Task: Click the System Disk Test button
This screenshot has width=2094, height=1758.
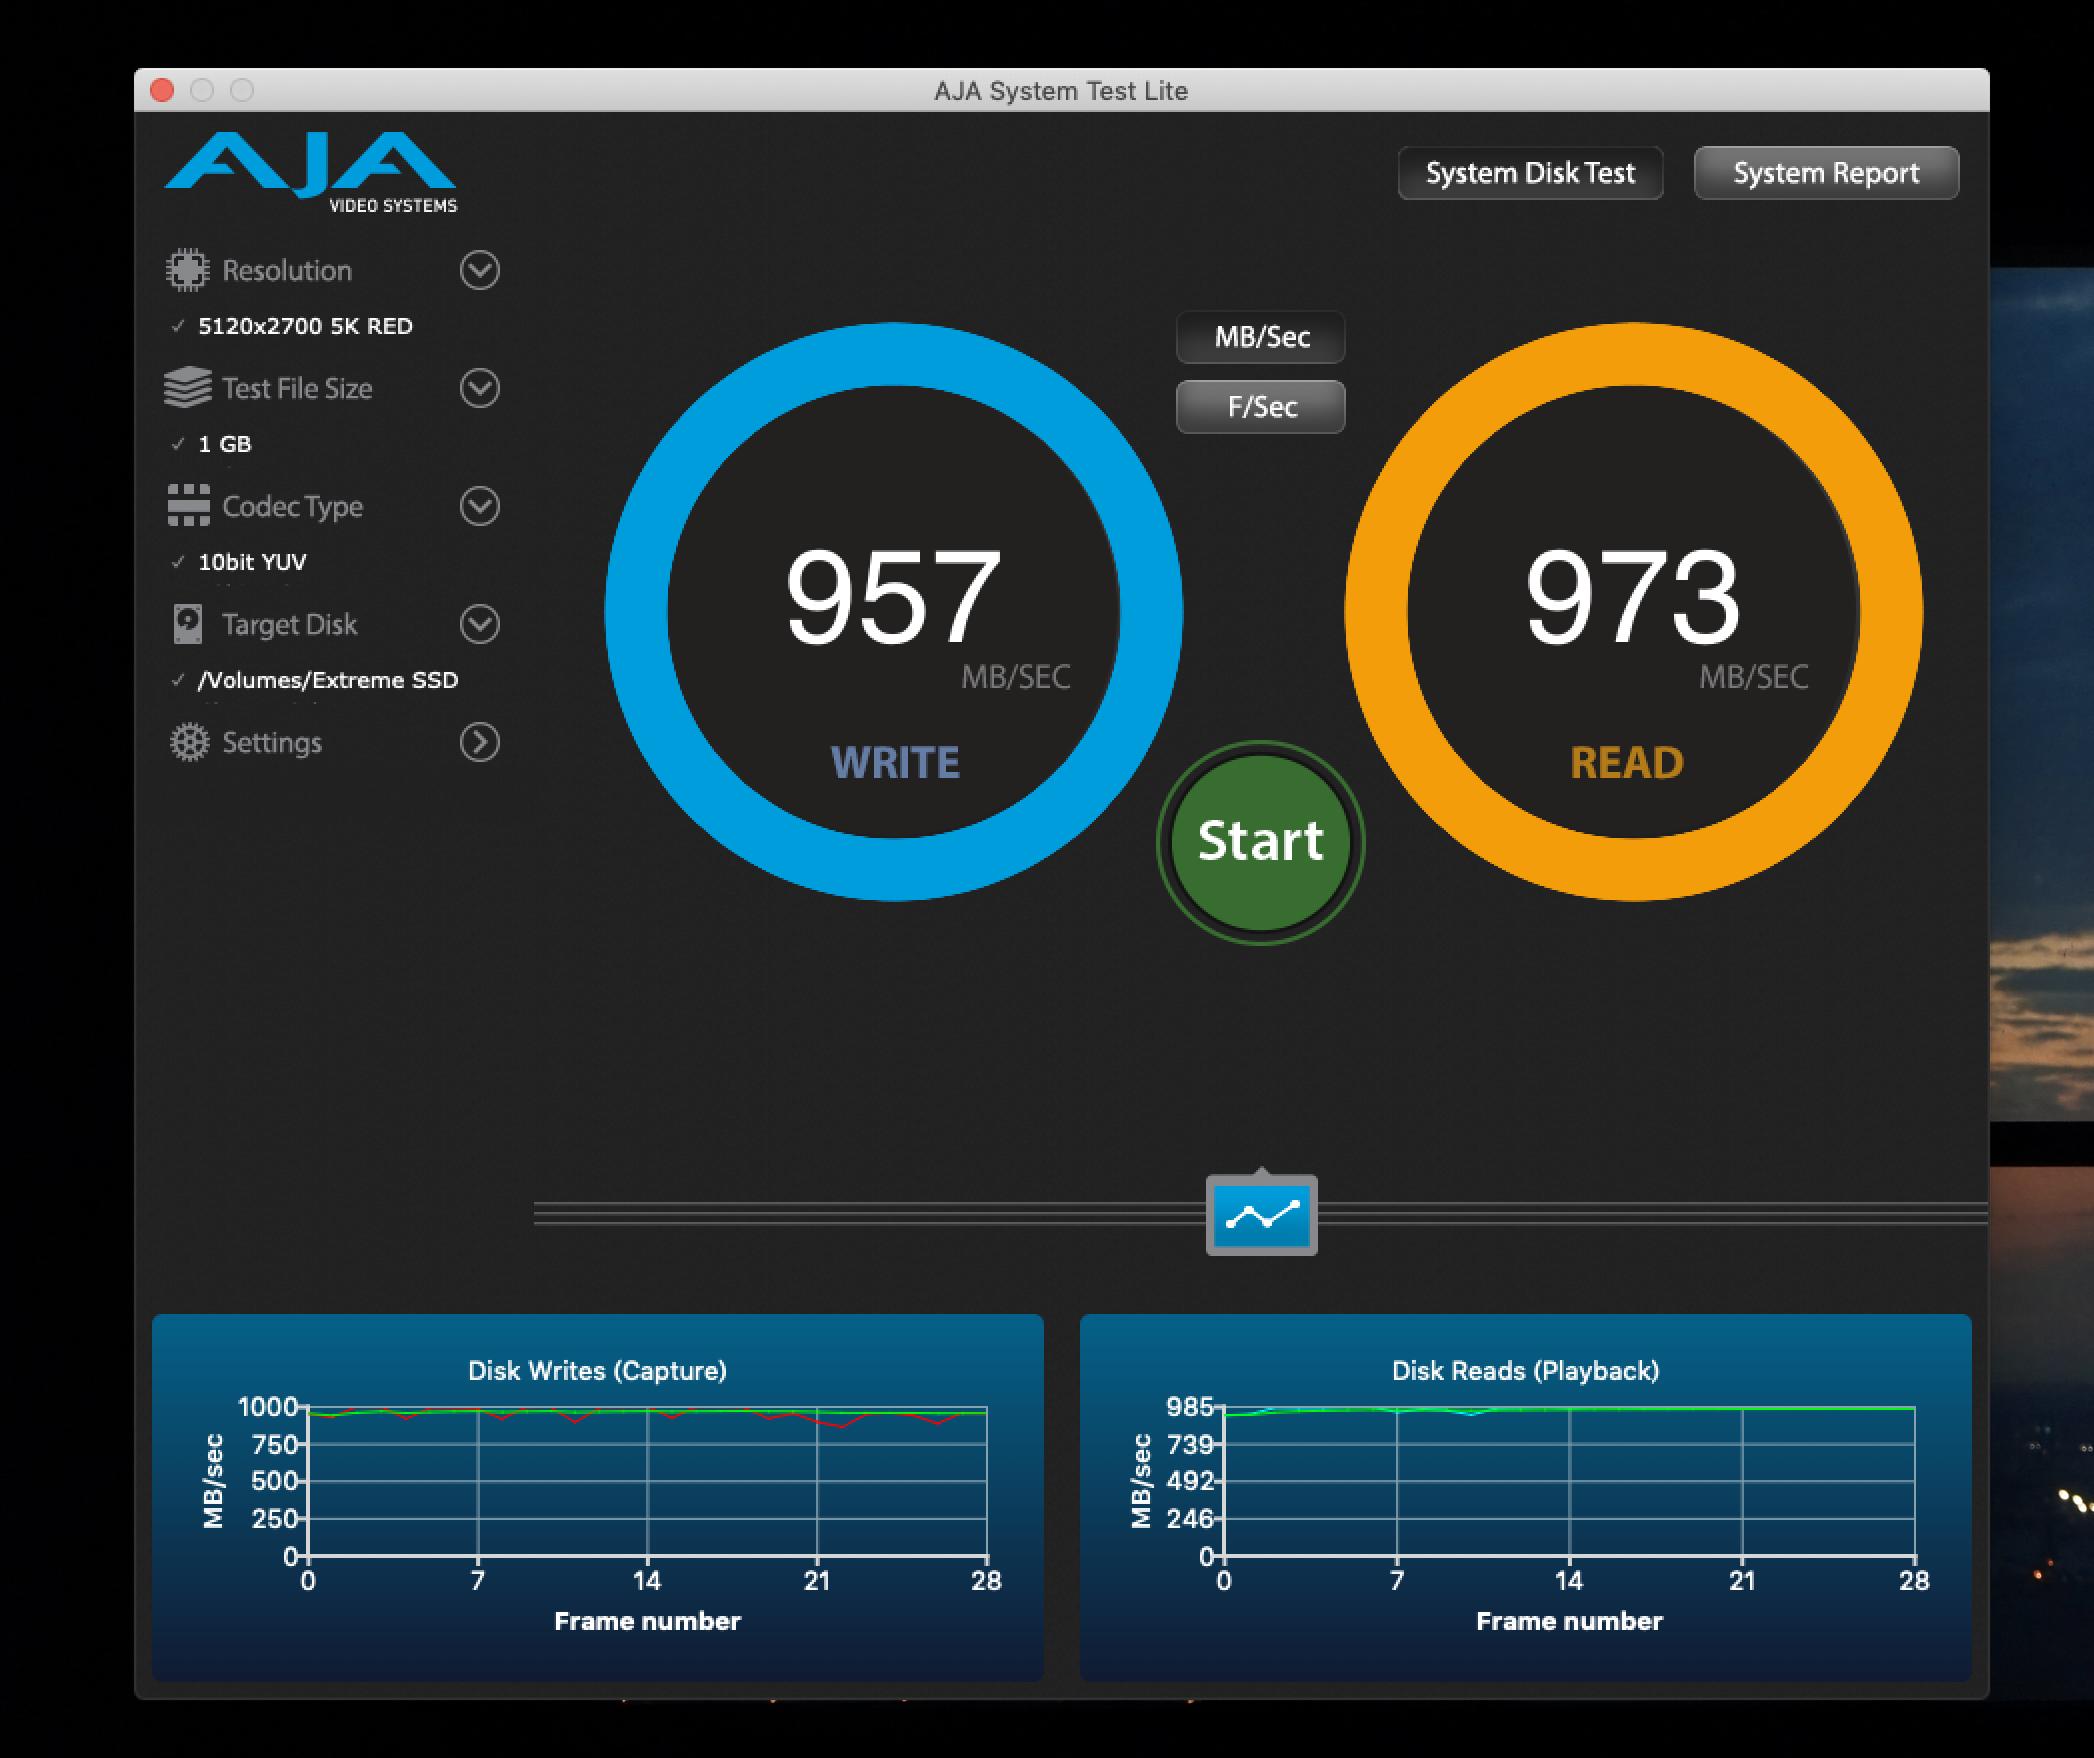Action: 1530,173
